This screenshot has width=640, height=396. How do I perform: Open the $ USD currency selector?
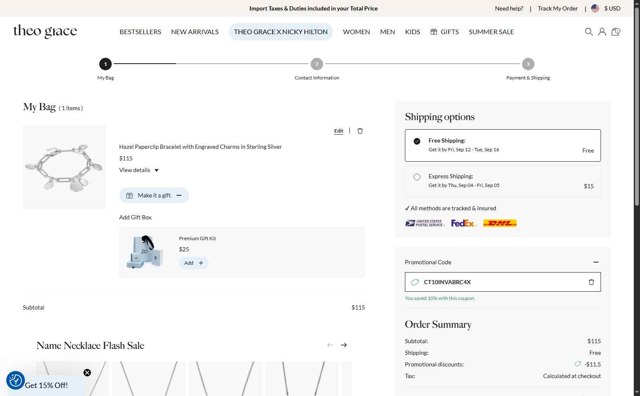coord(612,8)
